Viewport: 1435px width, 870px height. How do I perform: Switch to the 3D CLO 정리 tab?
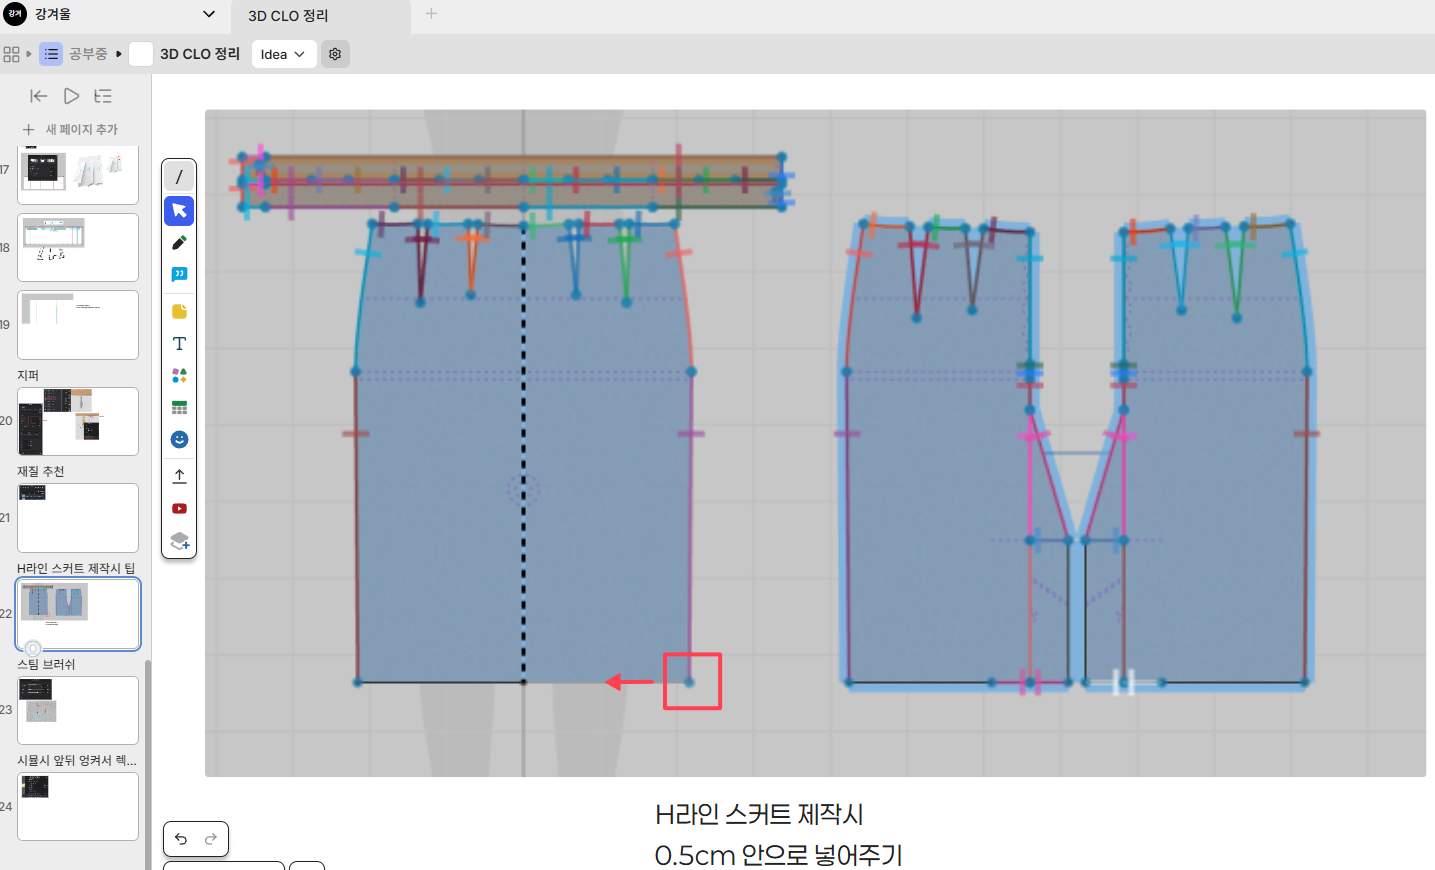pyautogui.click(x=288, y=16)
